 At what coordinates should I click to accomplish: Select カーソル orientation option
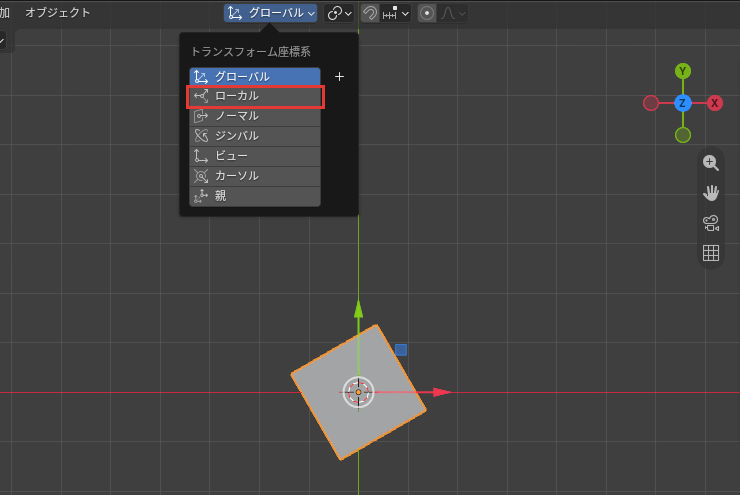coord(255,176)
